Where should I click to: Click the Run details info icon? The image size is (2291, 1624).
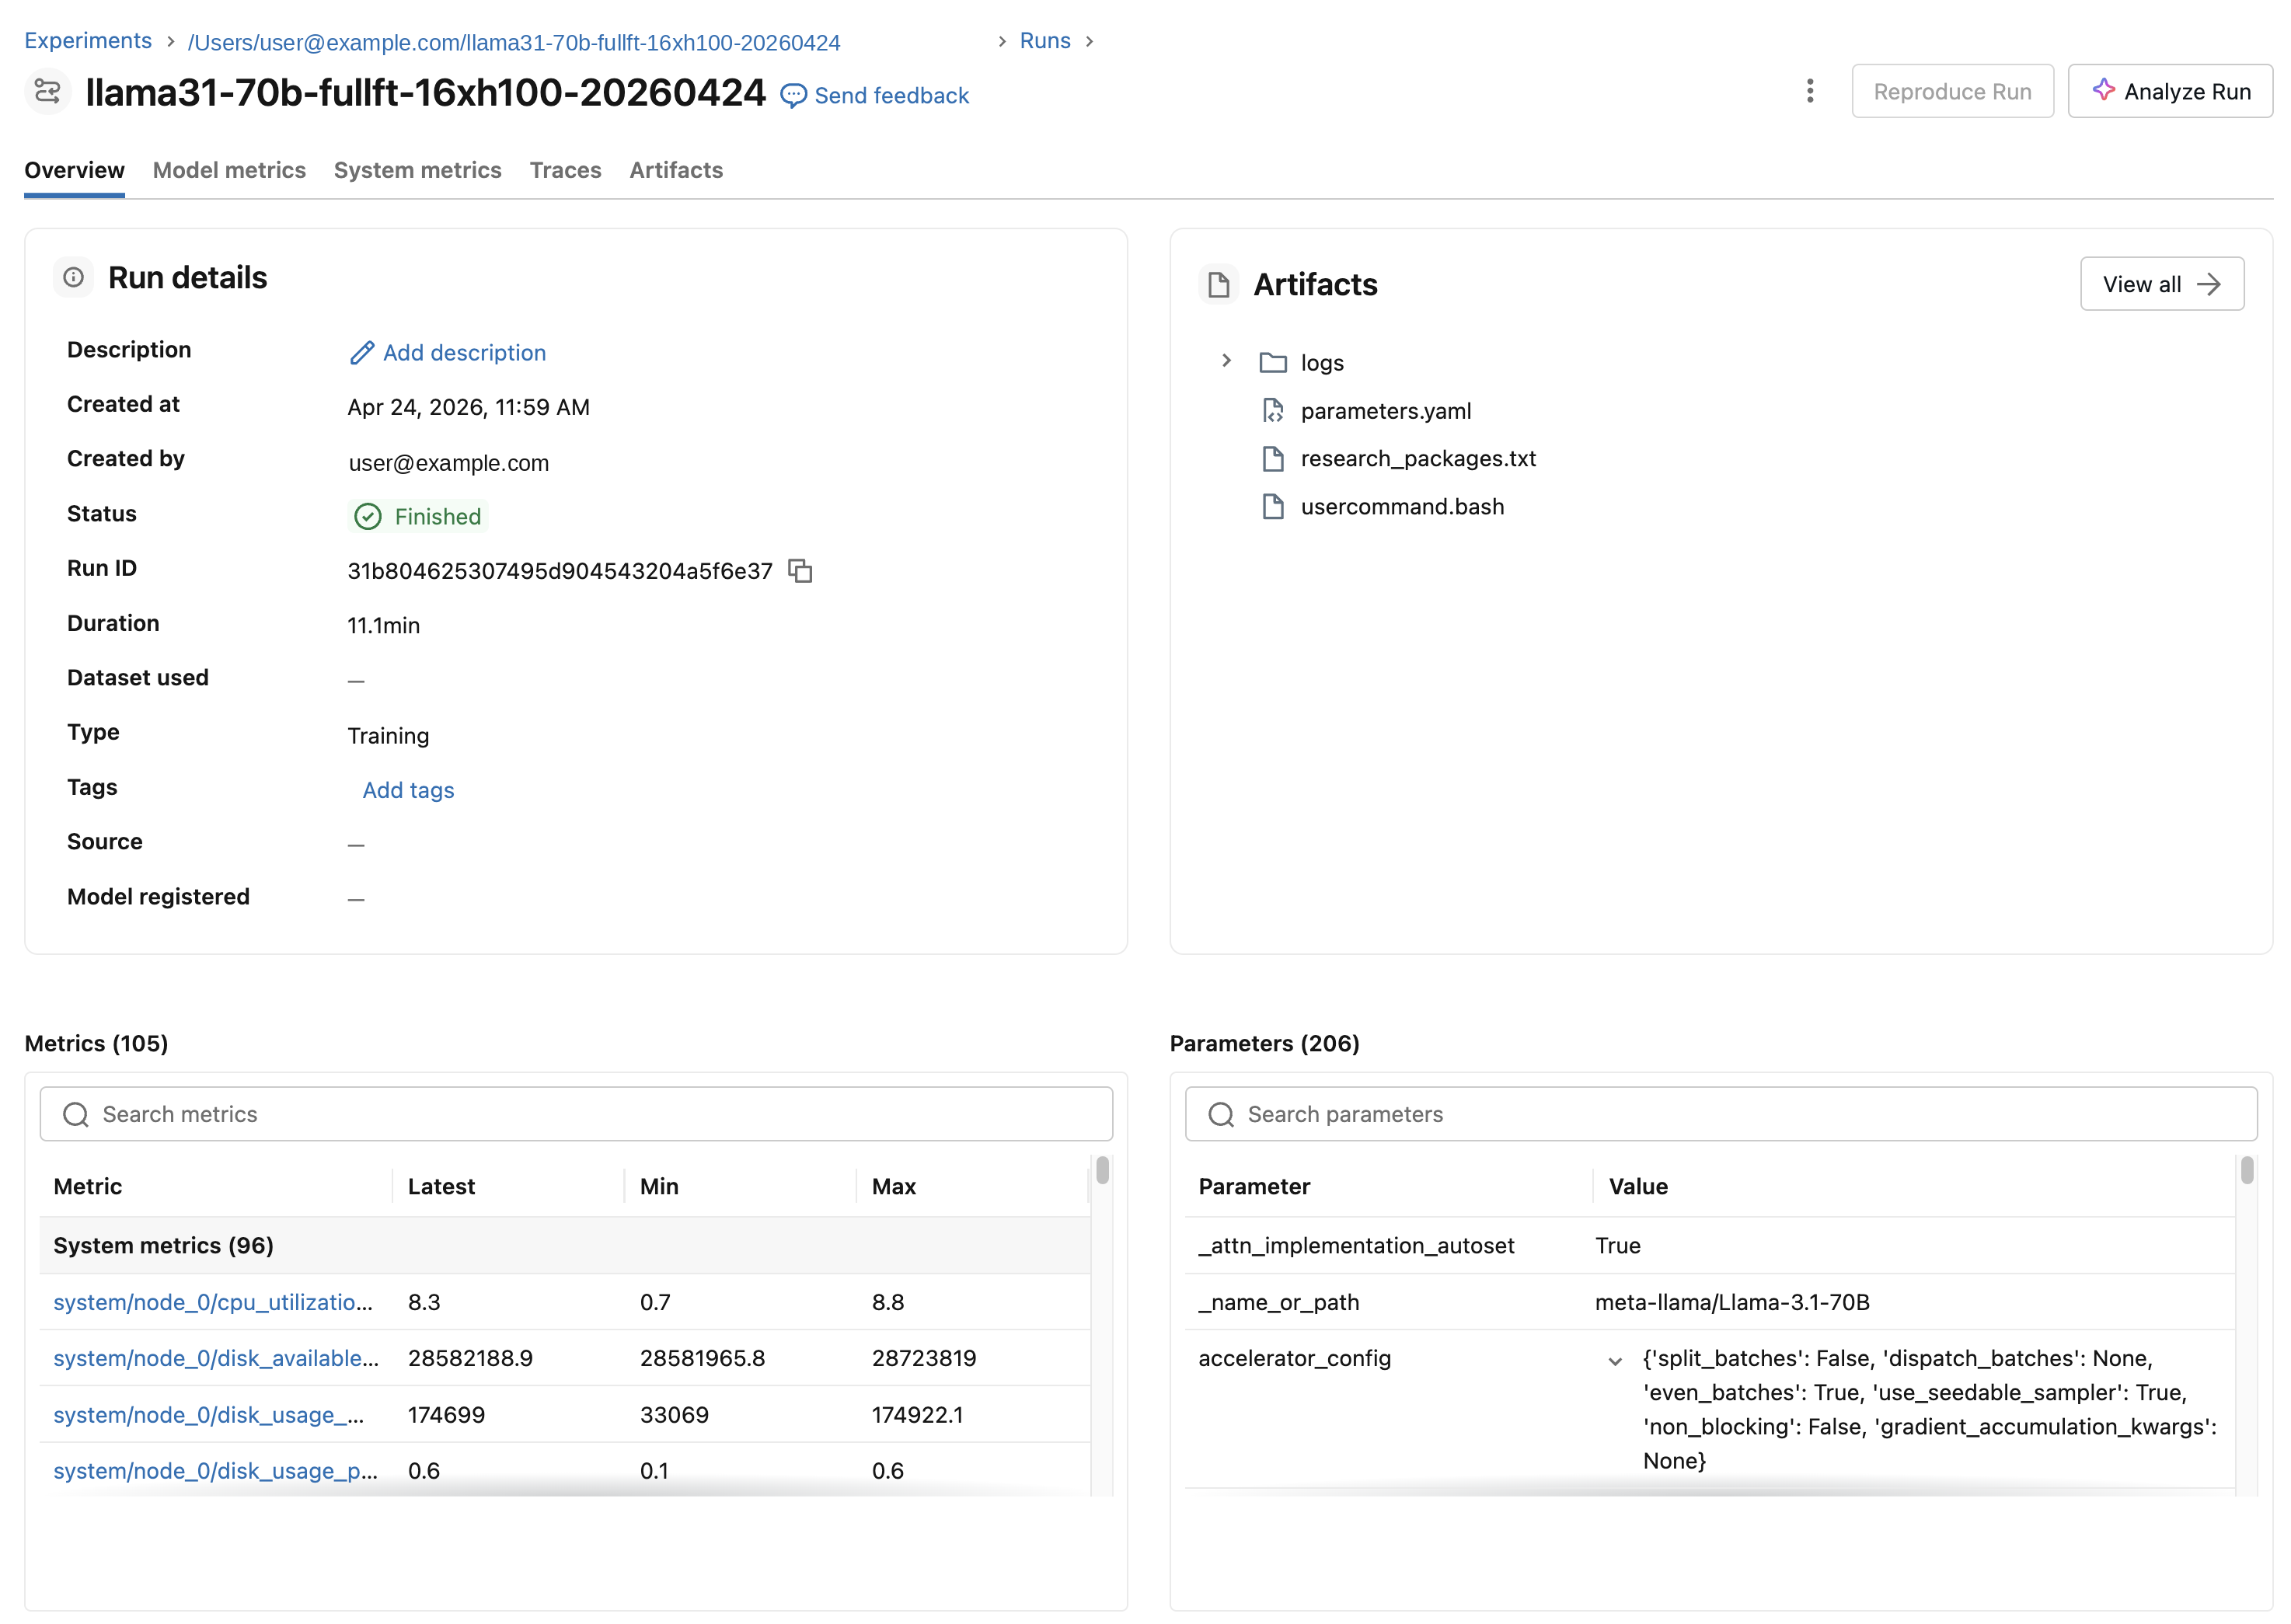(73, 277)
